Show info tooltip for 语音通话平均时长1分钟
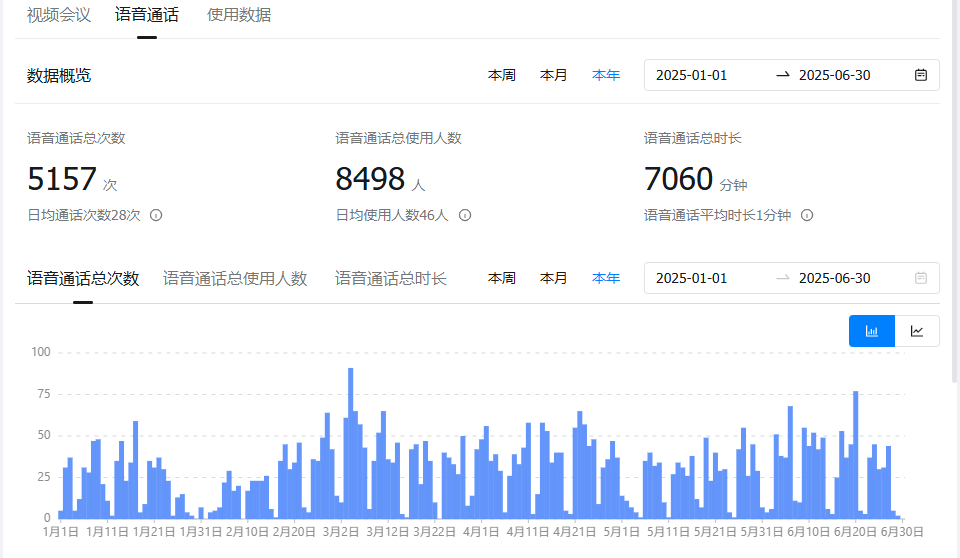This screenshot has width=960, height=558. (x=807, y=215)
